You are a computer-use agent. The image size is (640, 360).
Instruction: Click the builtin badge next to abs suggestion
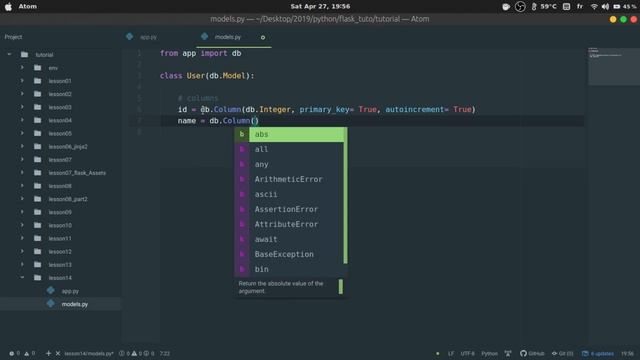click(x=242, y=134)
